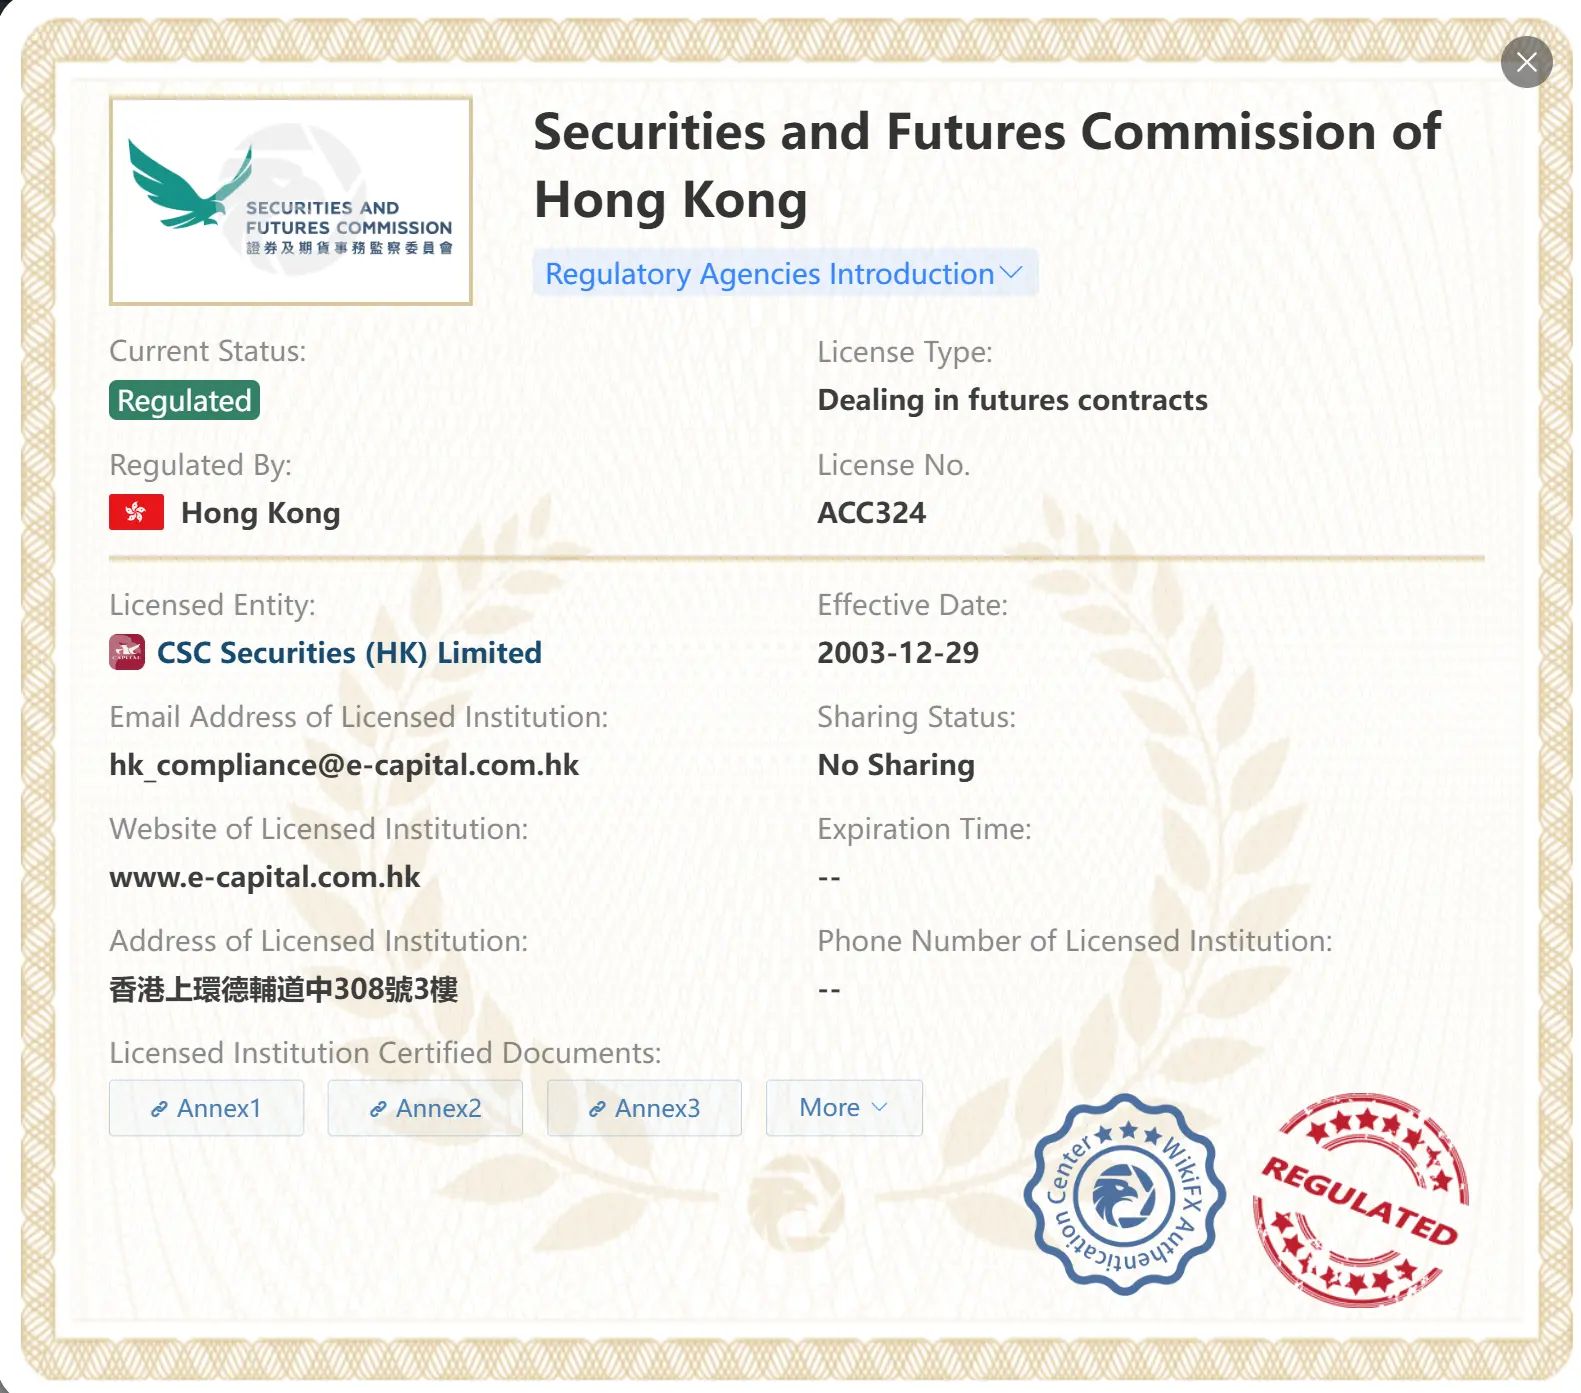1581x1393 pixels.
Task: Click the link icon on Annex2
Action: [378, 1109]
